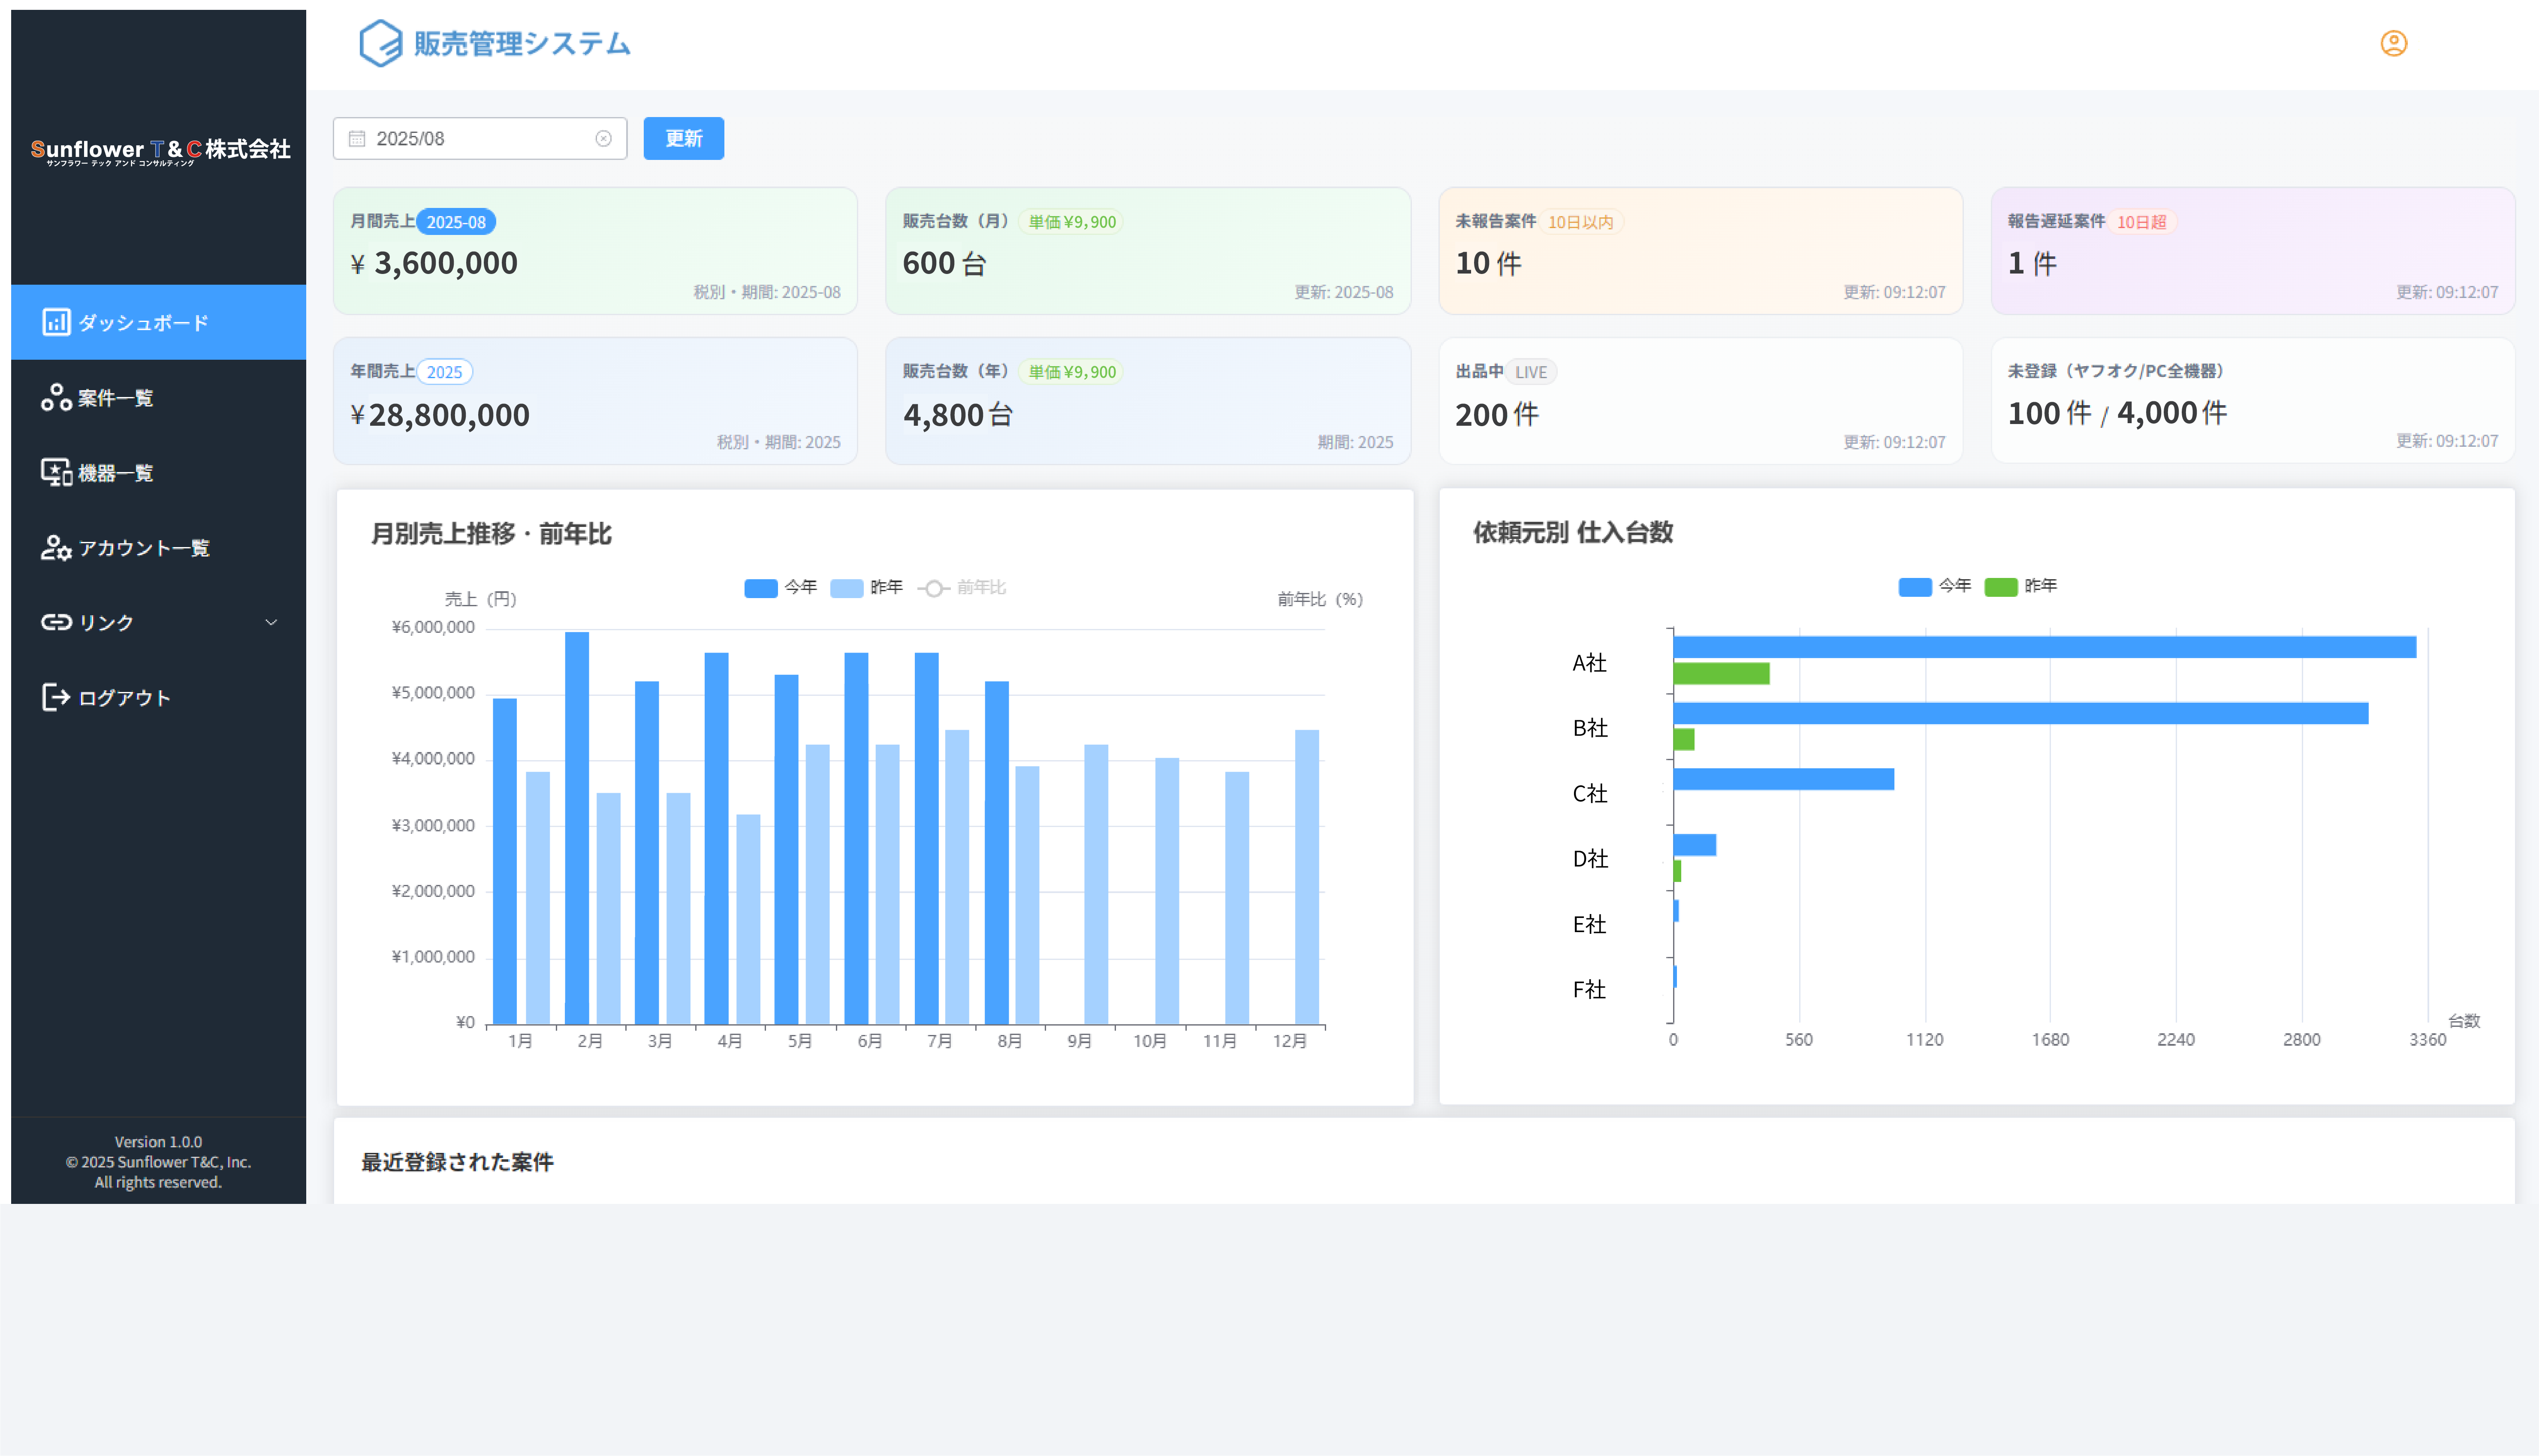
Task: Click the 10日超 tag on 報告遅延案件
Action: pos(2141,222)
